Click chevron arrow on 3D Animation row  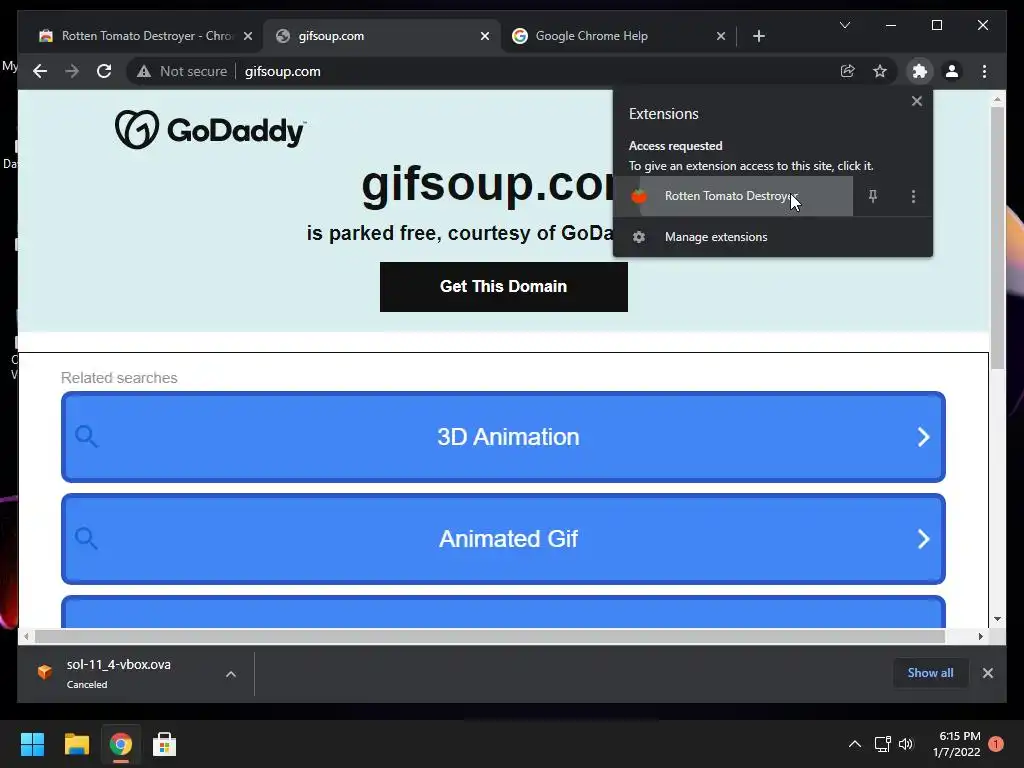click(x=923, y=437)
